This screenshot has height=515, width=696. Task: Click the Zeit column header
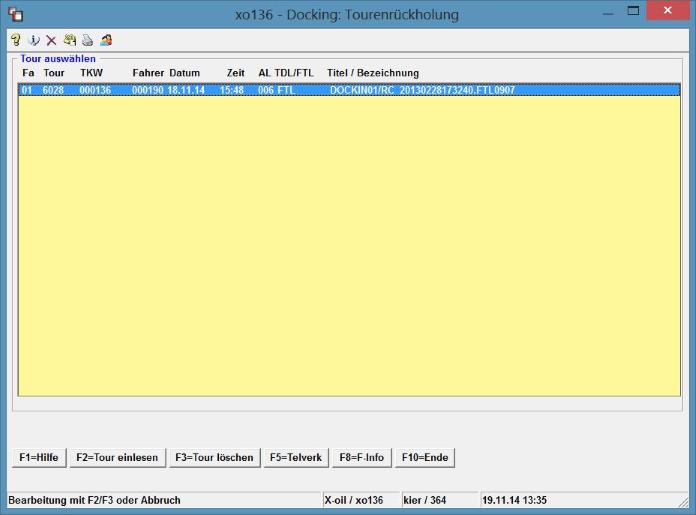236,73
